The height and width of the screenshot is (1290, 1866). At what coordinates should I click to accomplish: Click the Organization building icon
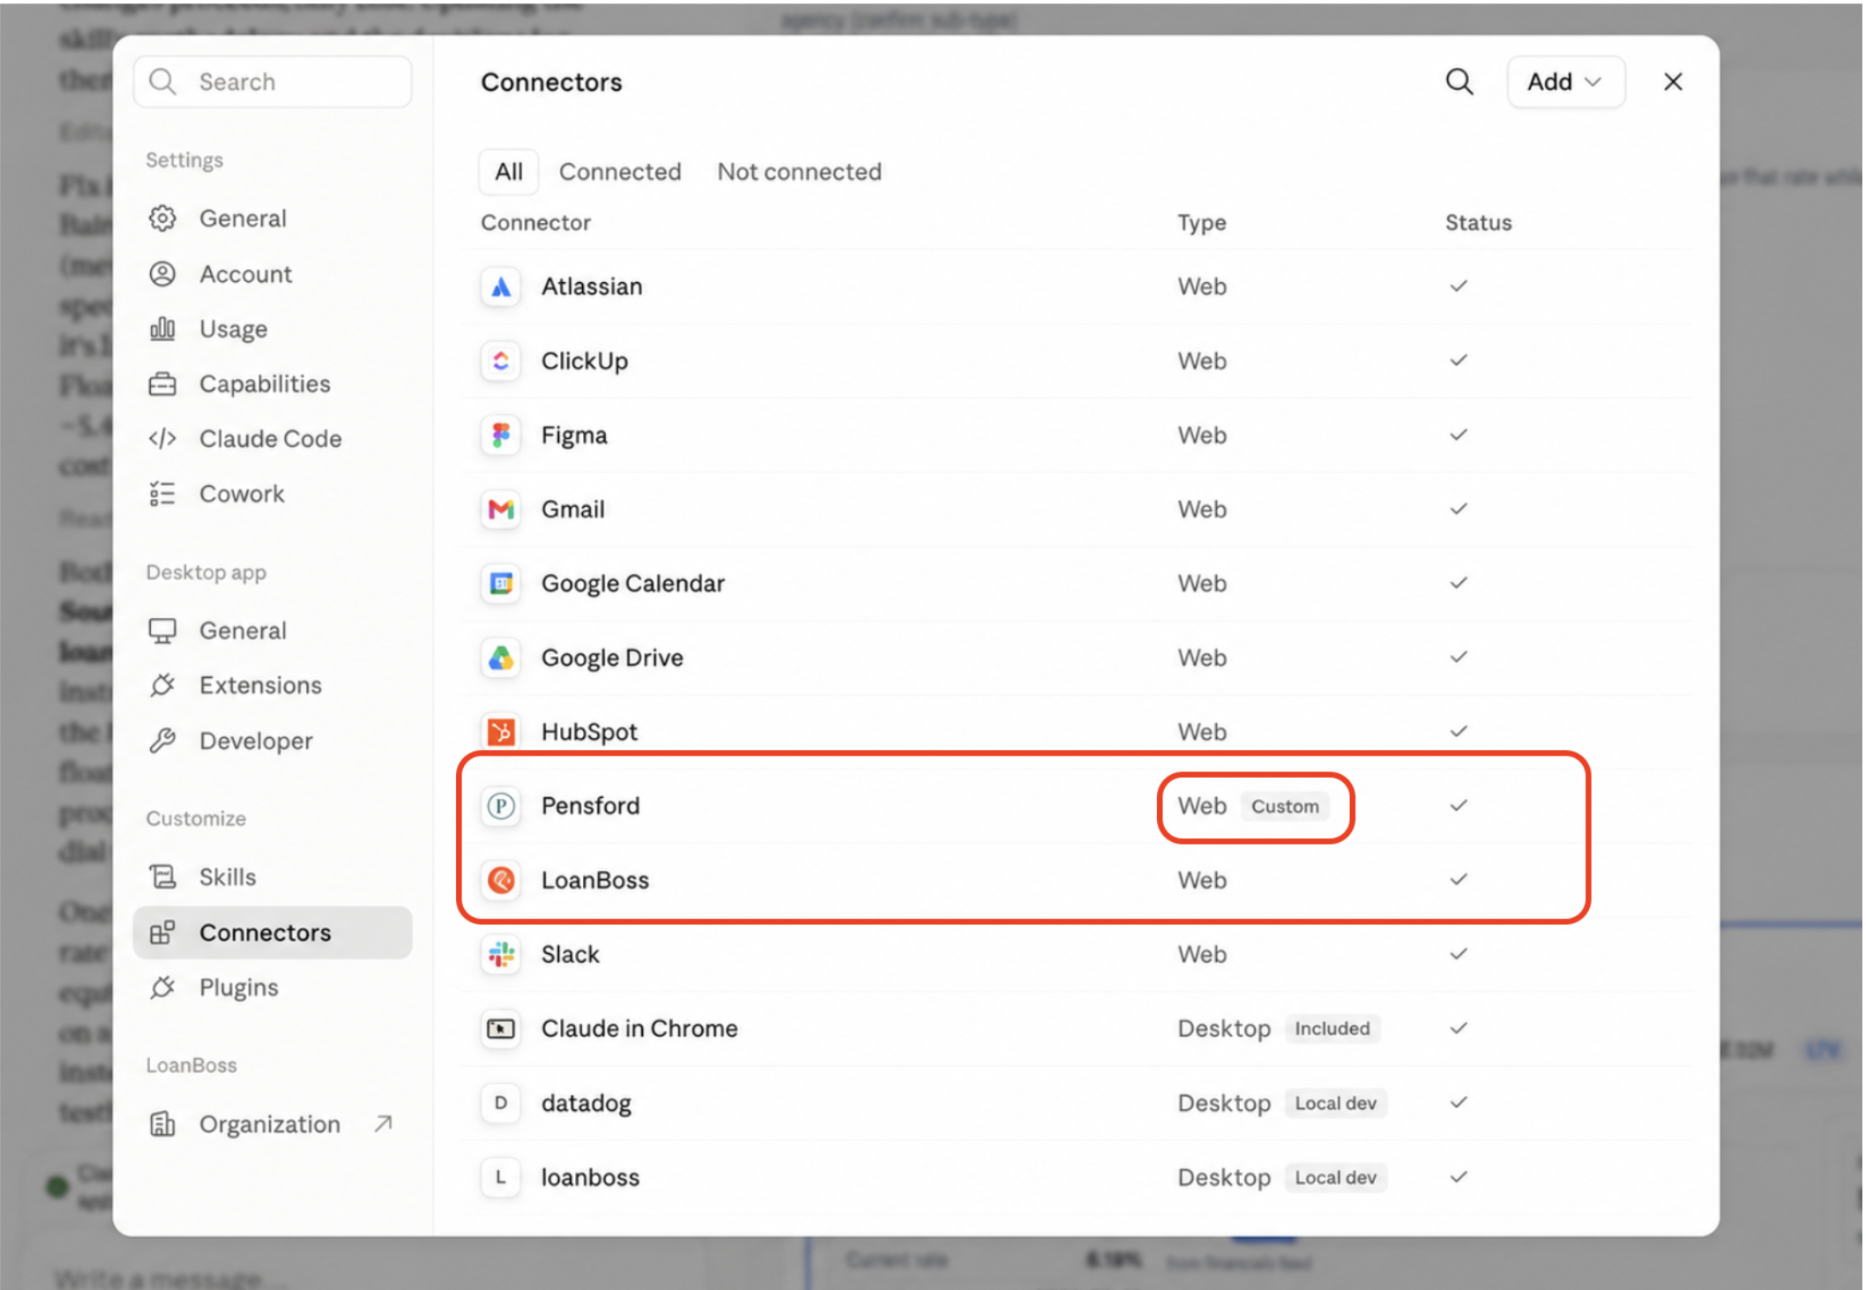pos(162,1125)
